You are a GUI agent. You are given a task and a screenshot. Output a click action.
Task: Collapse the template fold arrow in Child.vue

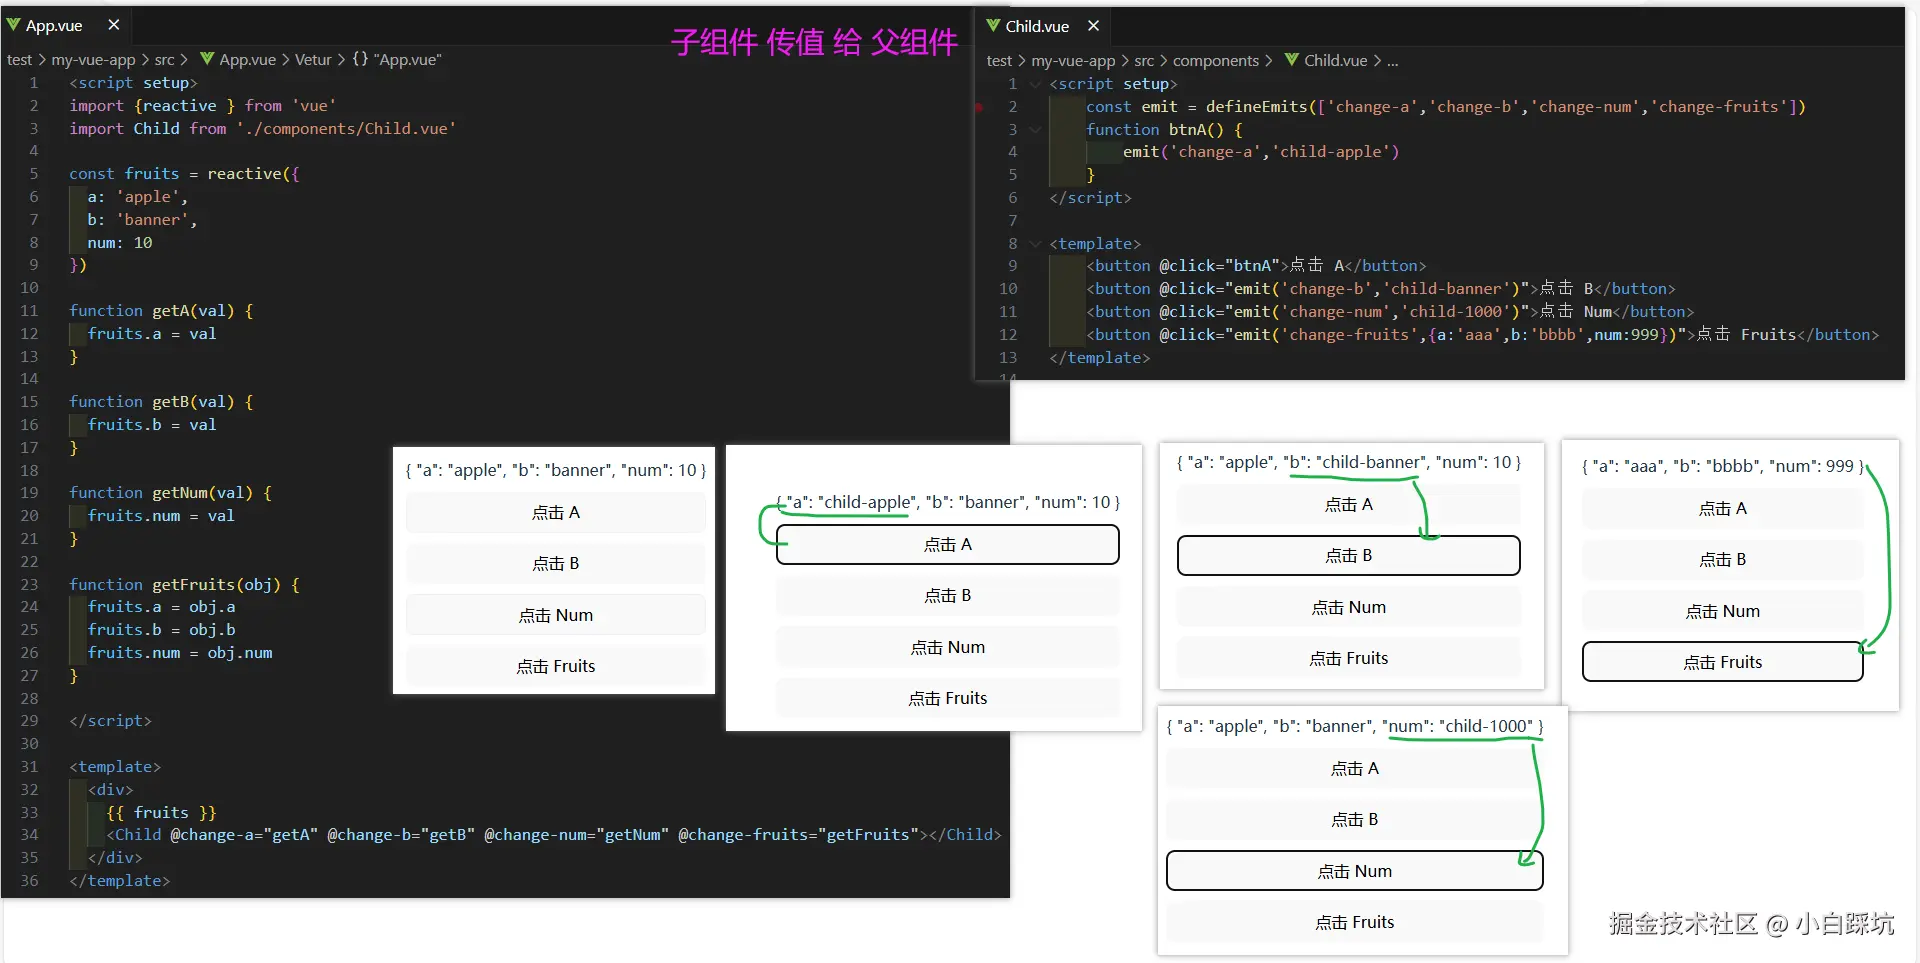click(x=1035, y=244)
